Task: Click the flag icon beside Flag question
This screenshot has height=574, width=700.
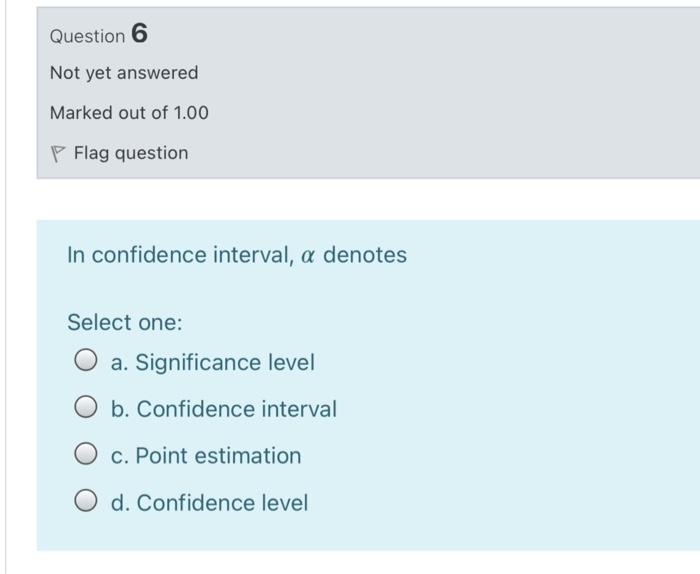Action: (58, 154)
